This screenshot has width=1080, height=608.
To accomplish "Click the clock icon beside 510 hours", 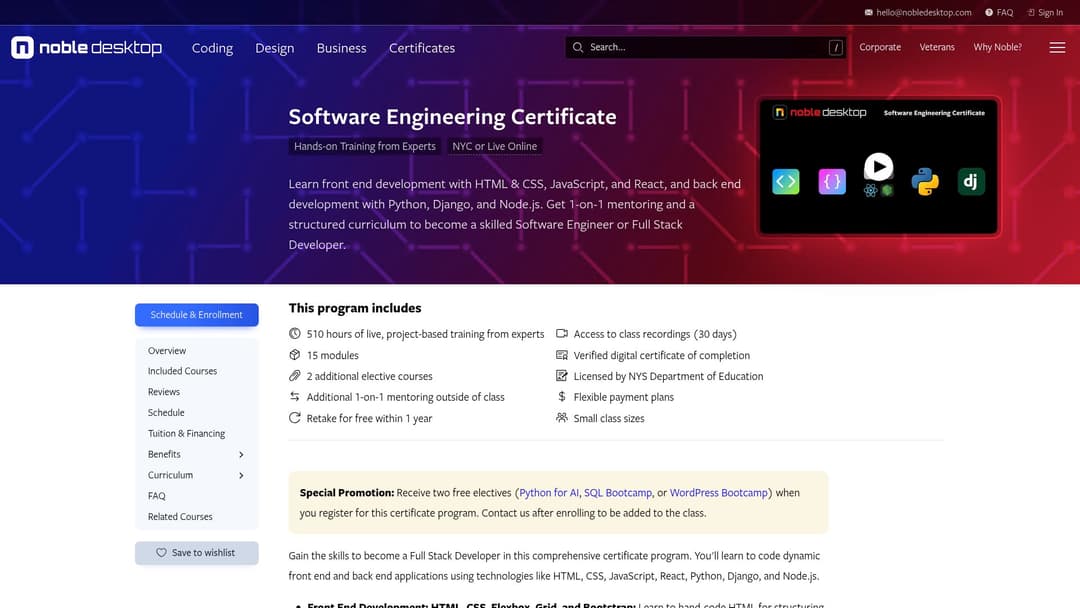I will (295, 334).
